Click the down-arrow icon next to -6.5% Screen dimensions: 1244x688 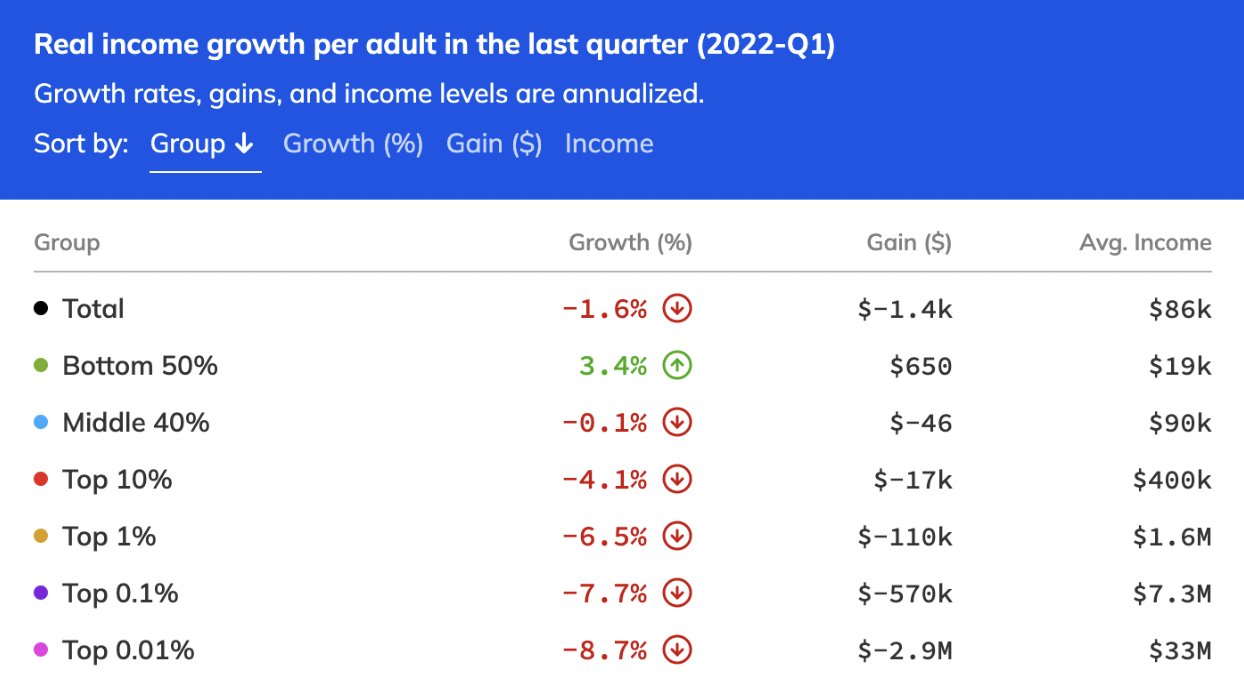[x=677, y=537]
